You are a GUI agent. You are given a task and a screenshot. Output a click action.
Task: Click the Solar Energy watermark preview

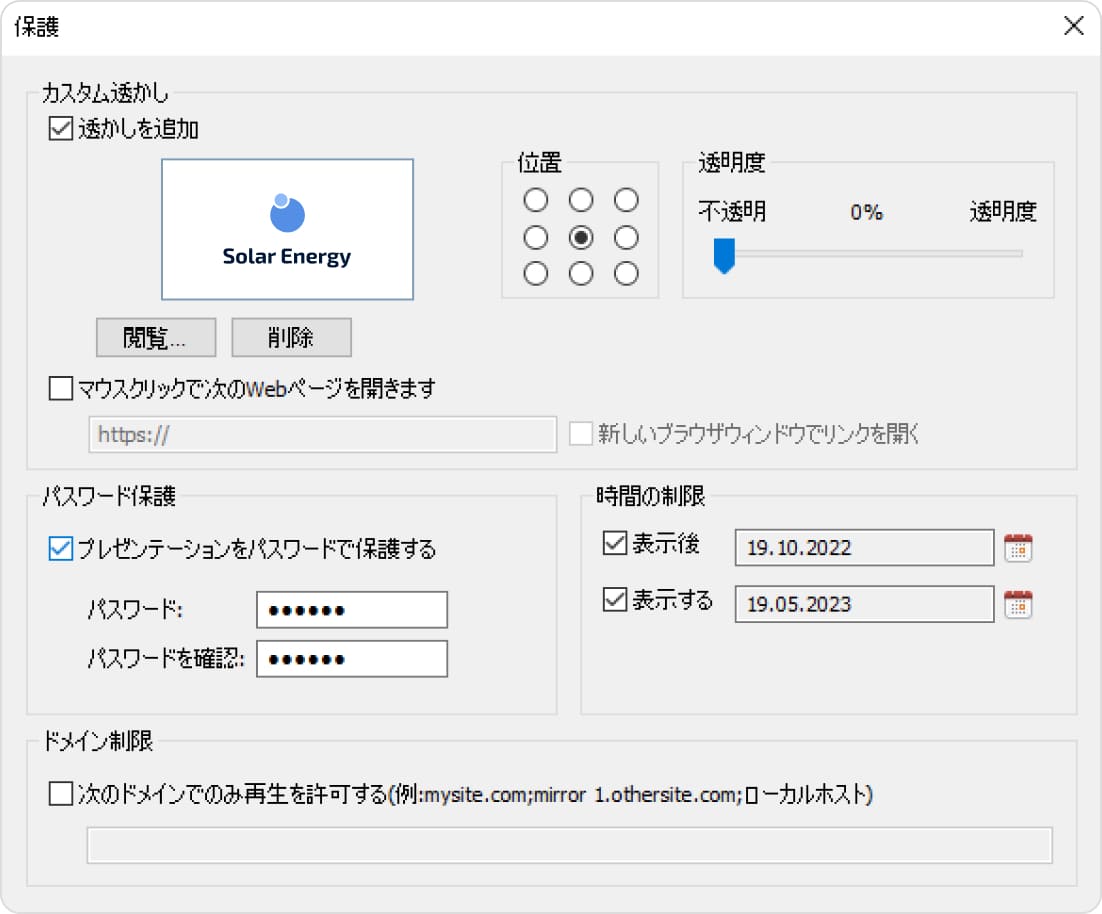(287, 229)
